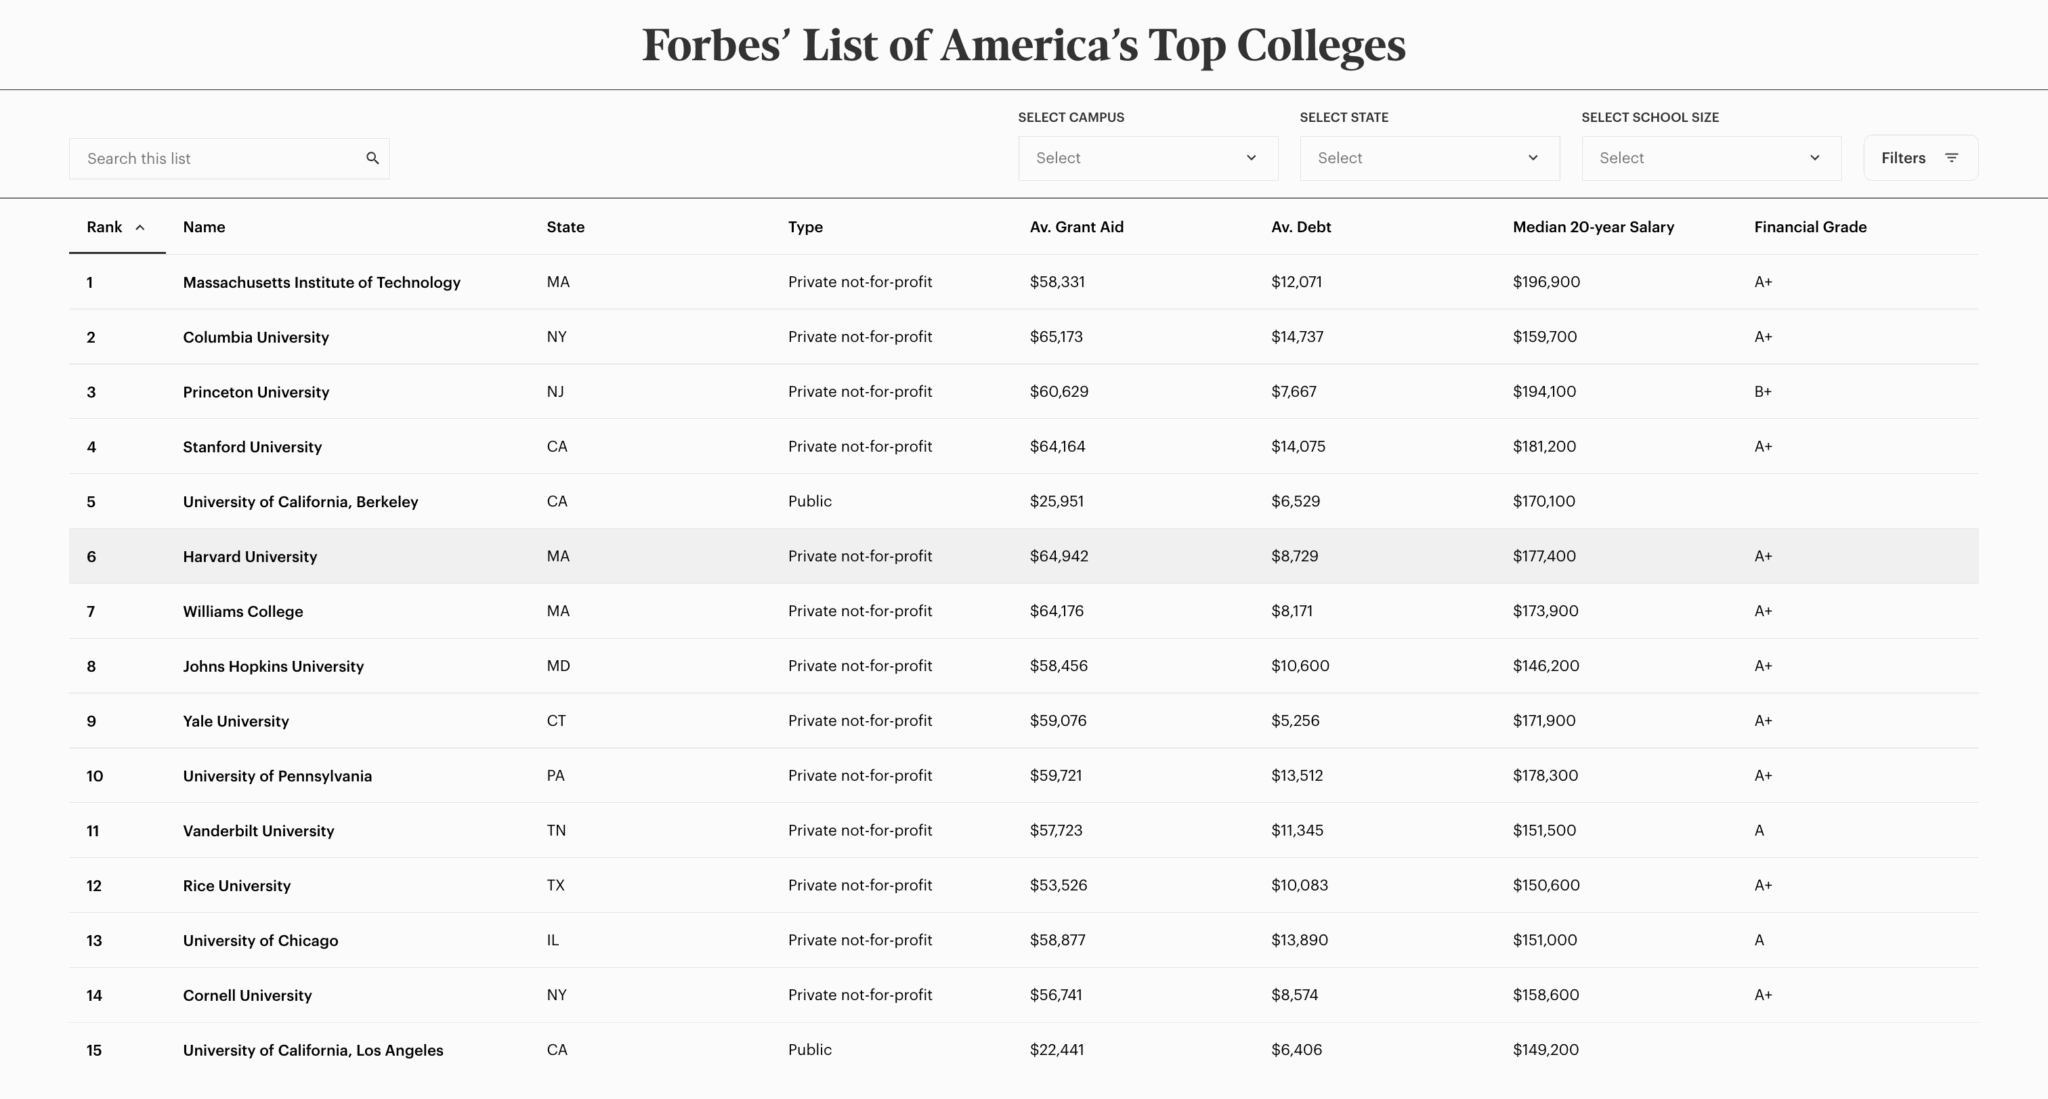Click the Cornell University row

[247, 995]
